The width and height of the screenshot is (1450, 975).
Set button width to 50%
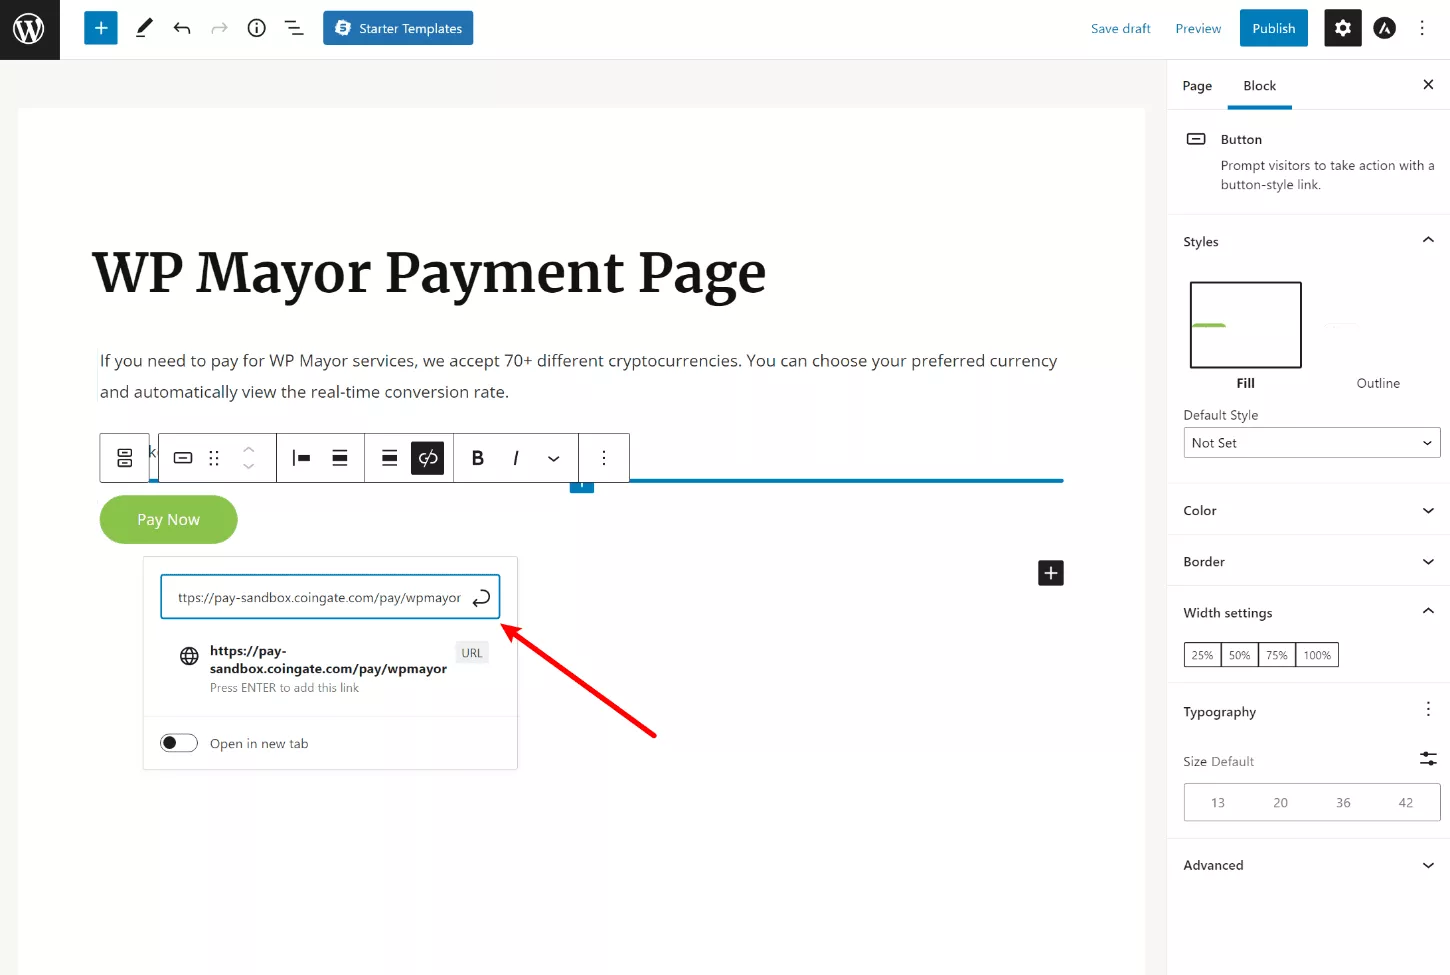tap(1239, 655)
